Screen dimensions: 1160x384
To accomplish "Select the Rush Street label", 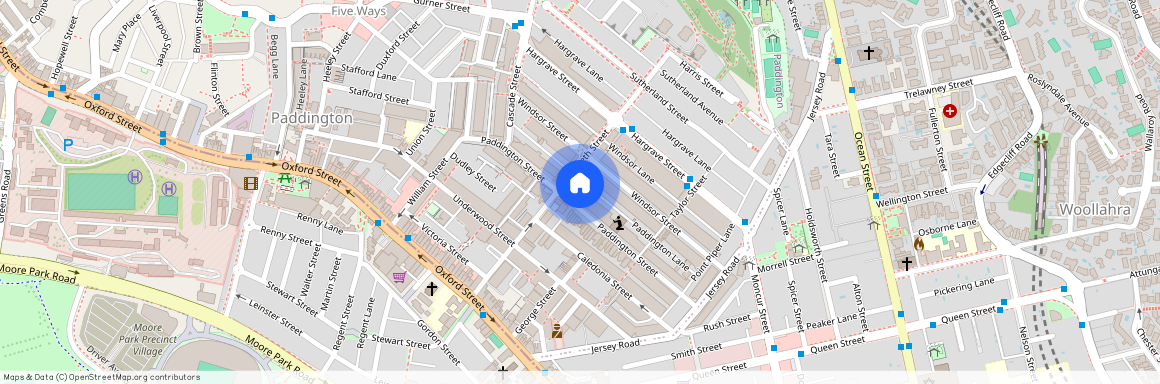I will (726, 323).
